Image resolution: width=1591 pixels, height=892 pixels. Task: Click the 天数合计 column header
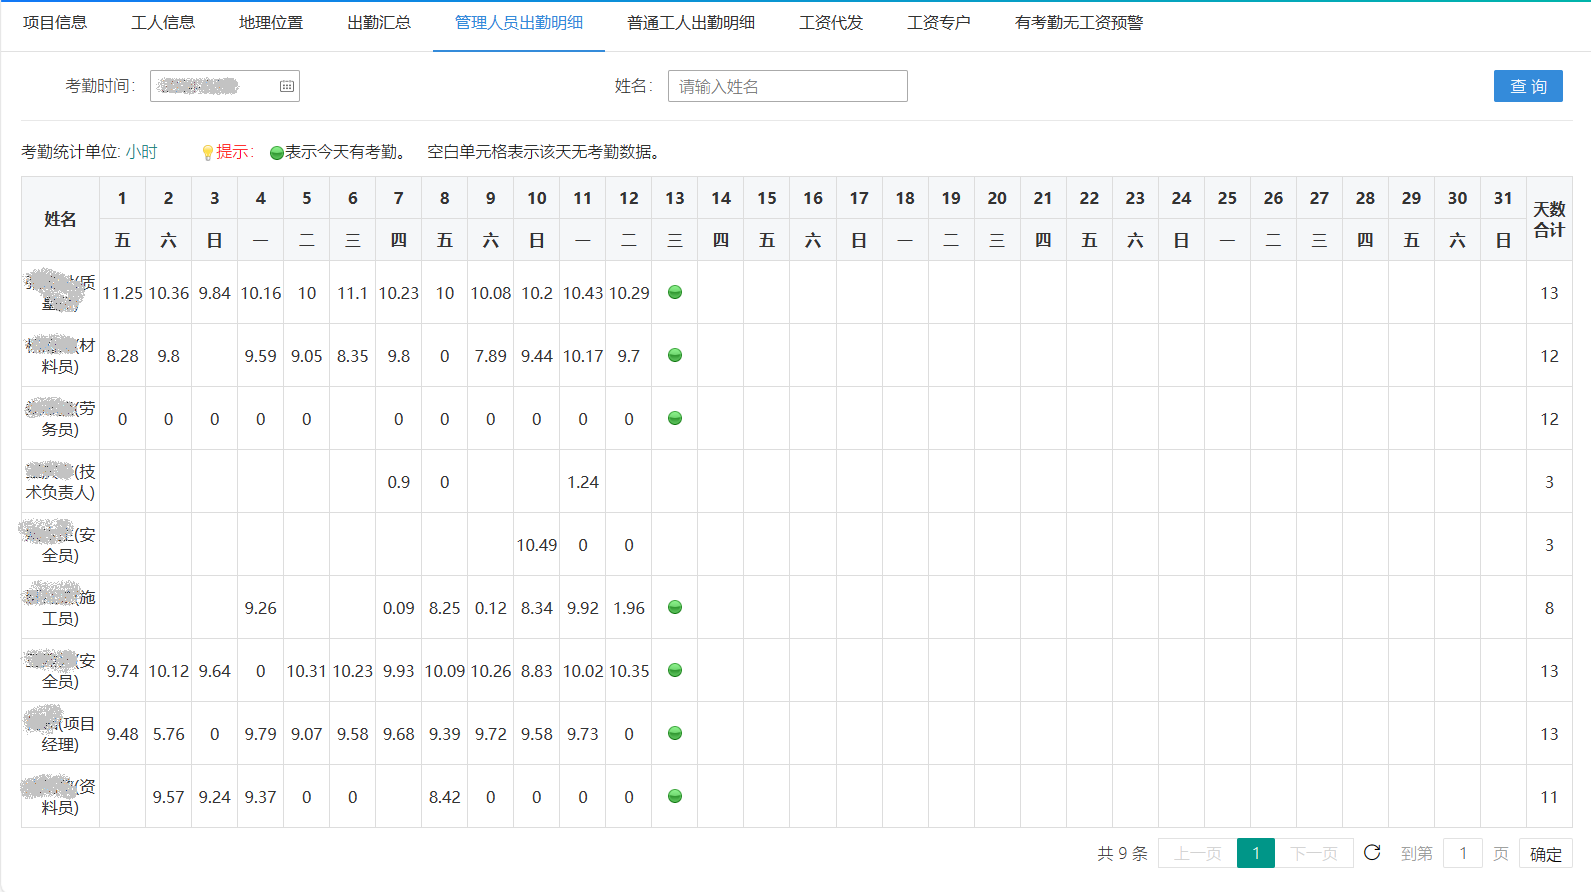1549,219
